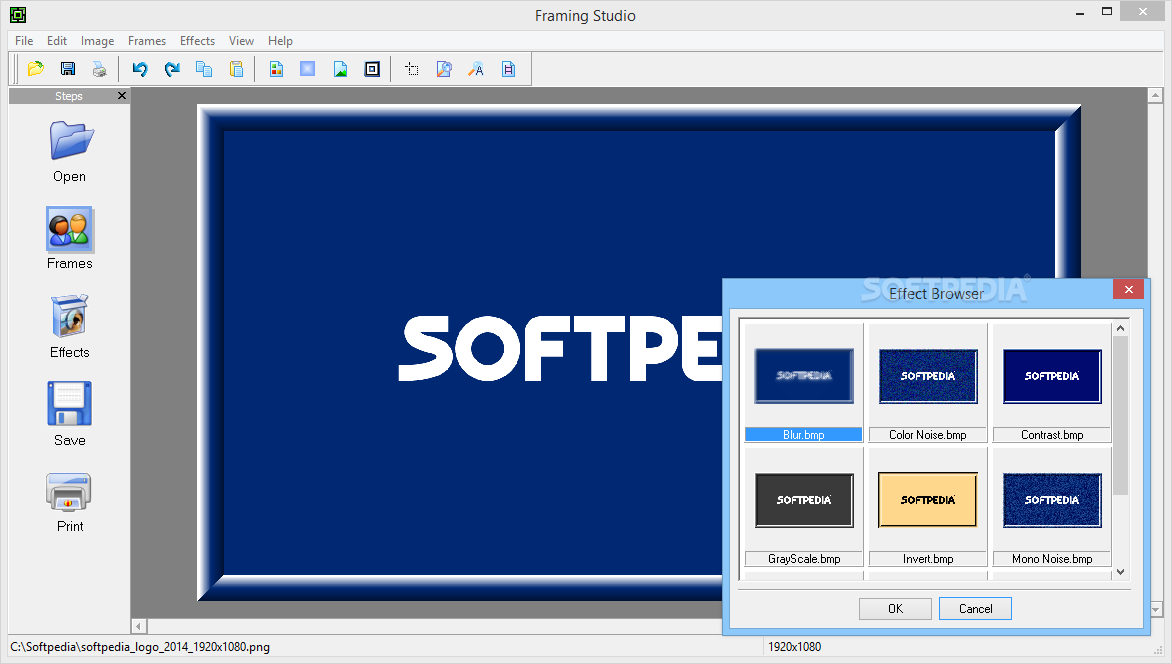The image size is (1172, 664).
Task: Undo with the toolbar undo arrow
Action: coord(140,69)
